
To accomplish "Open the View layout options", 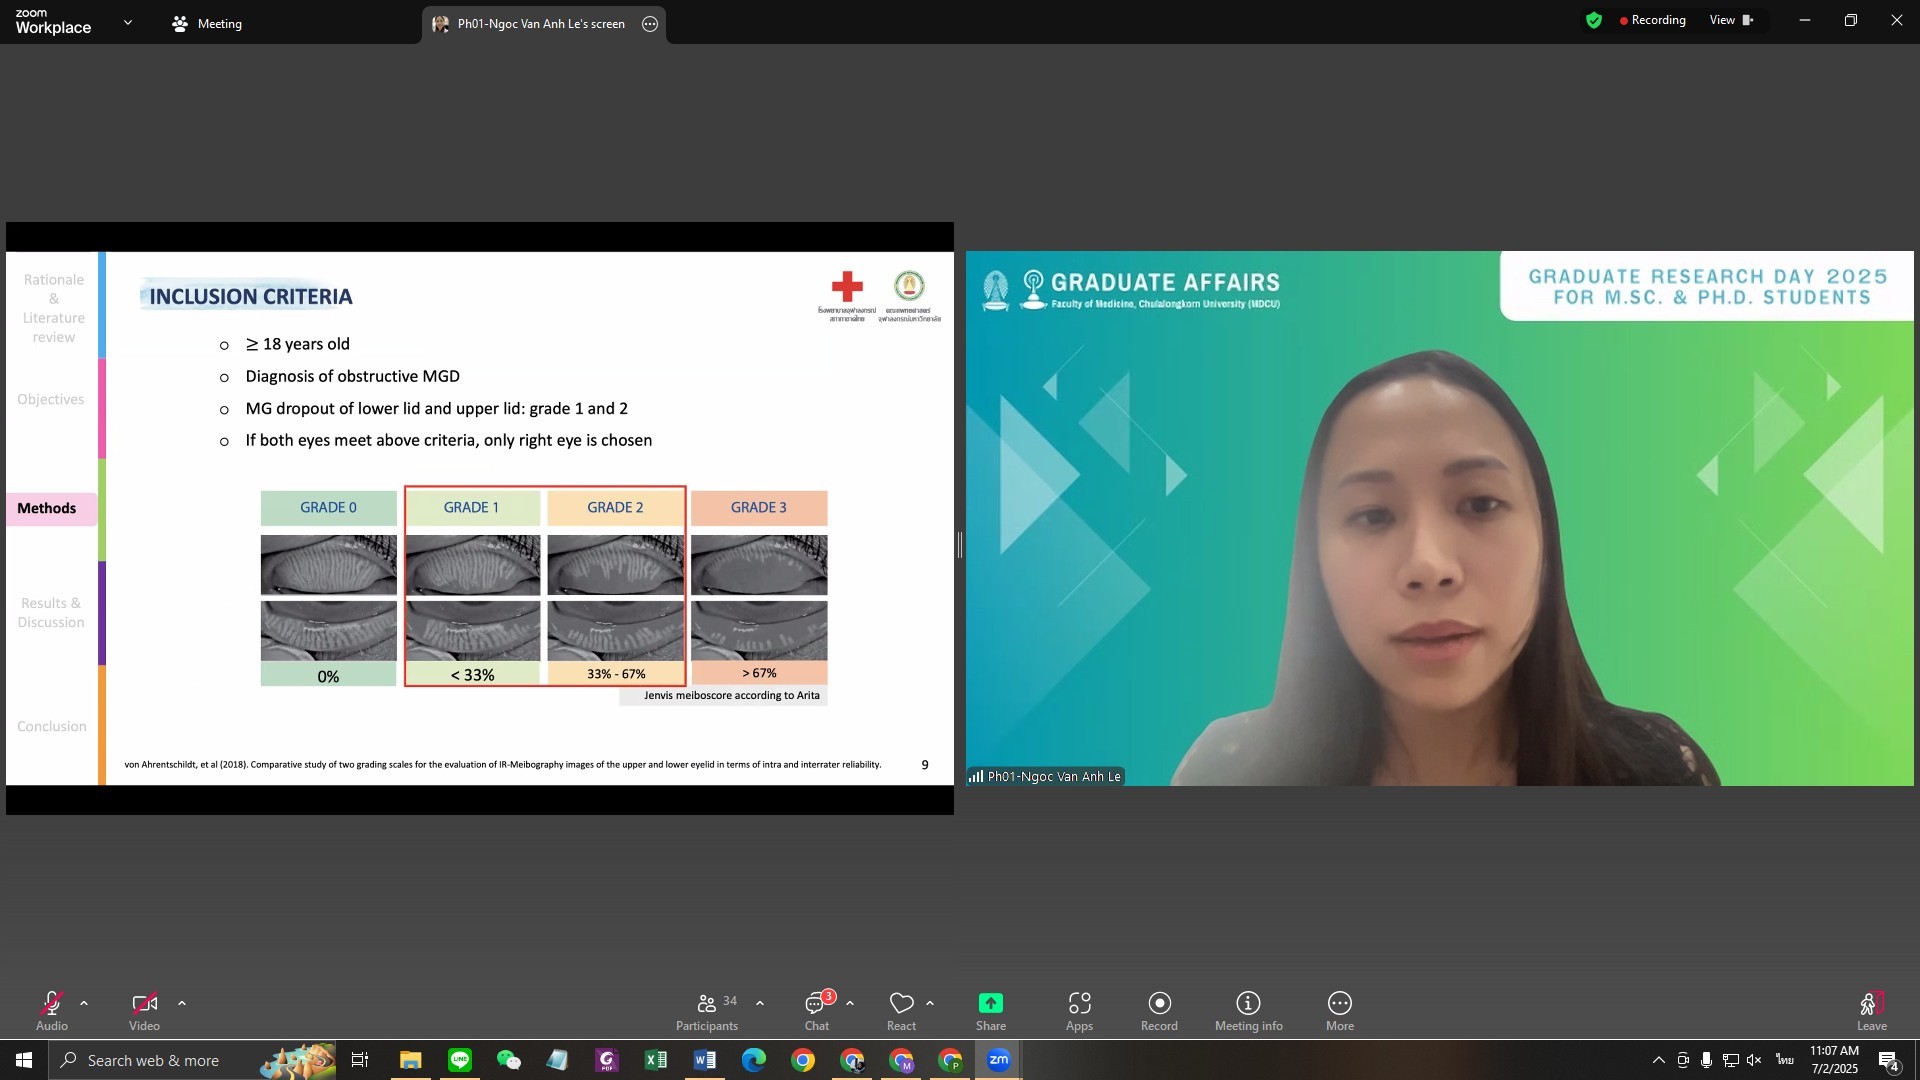I will (1731, 20).
